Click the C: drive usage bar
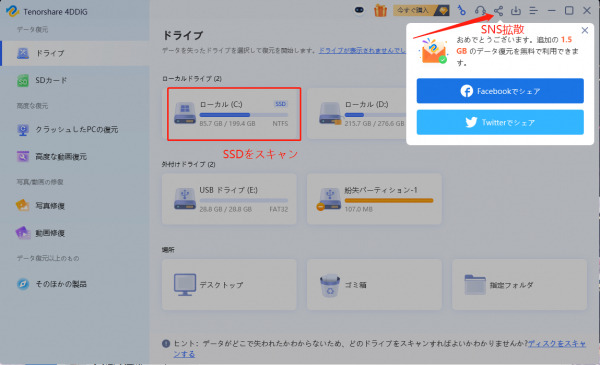The height and width of the screenshot is (365, 600). point(243,115)
